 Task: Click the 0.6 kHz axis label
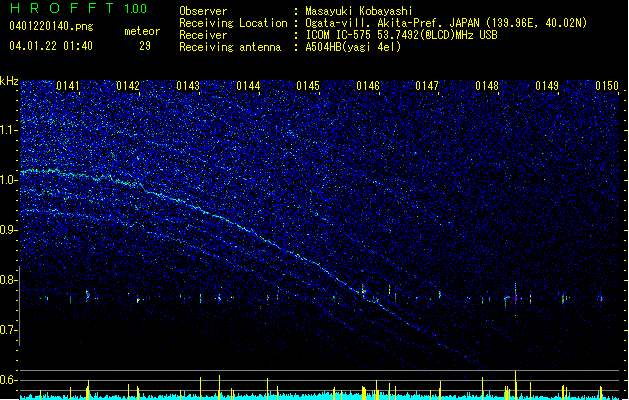pyautogui.click(x=9, y=380)
